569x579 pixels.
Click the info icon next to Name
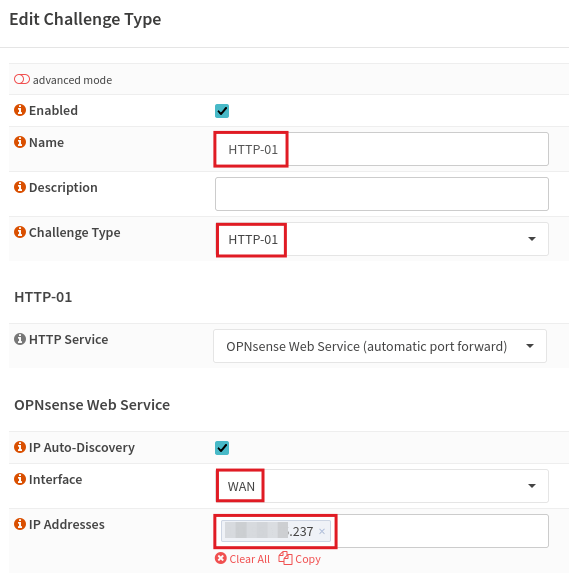pos(20,142)
